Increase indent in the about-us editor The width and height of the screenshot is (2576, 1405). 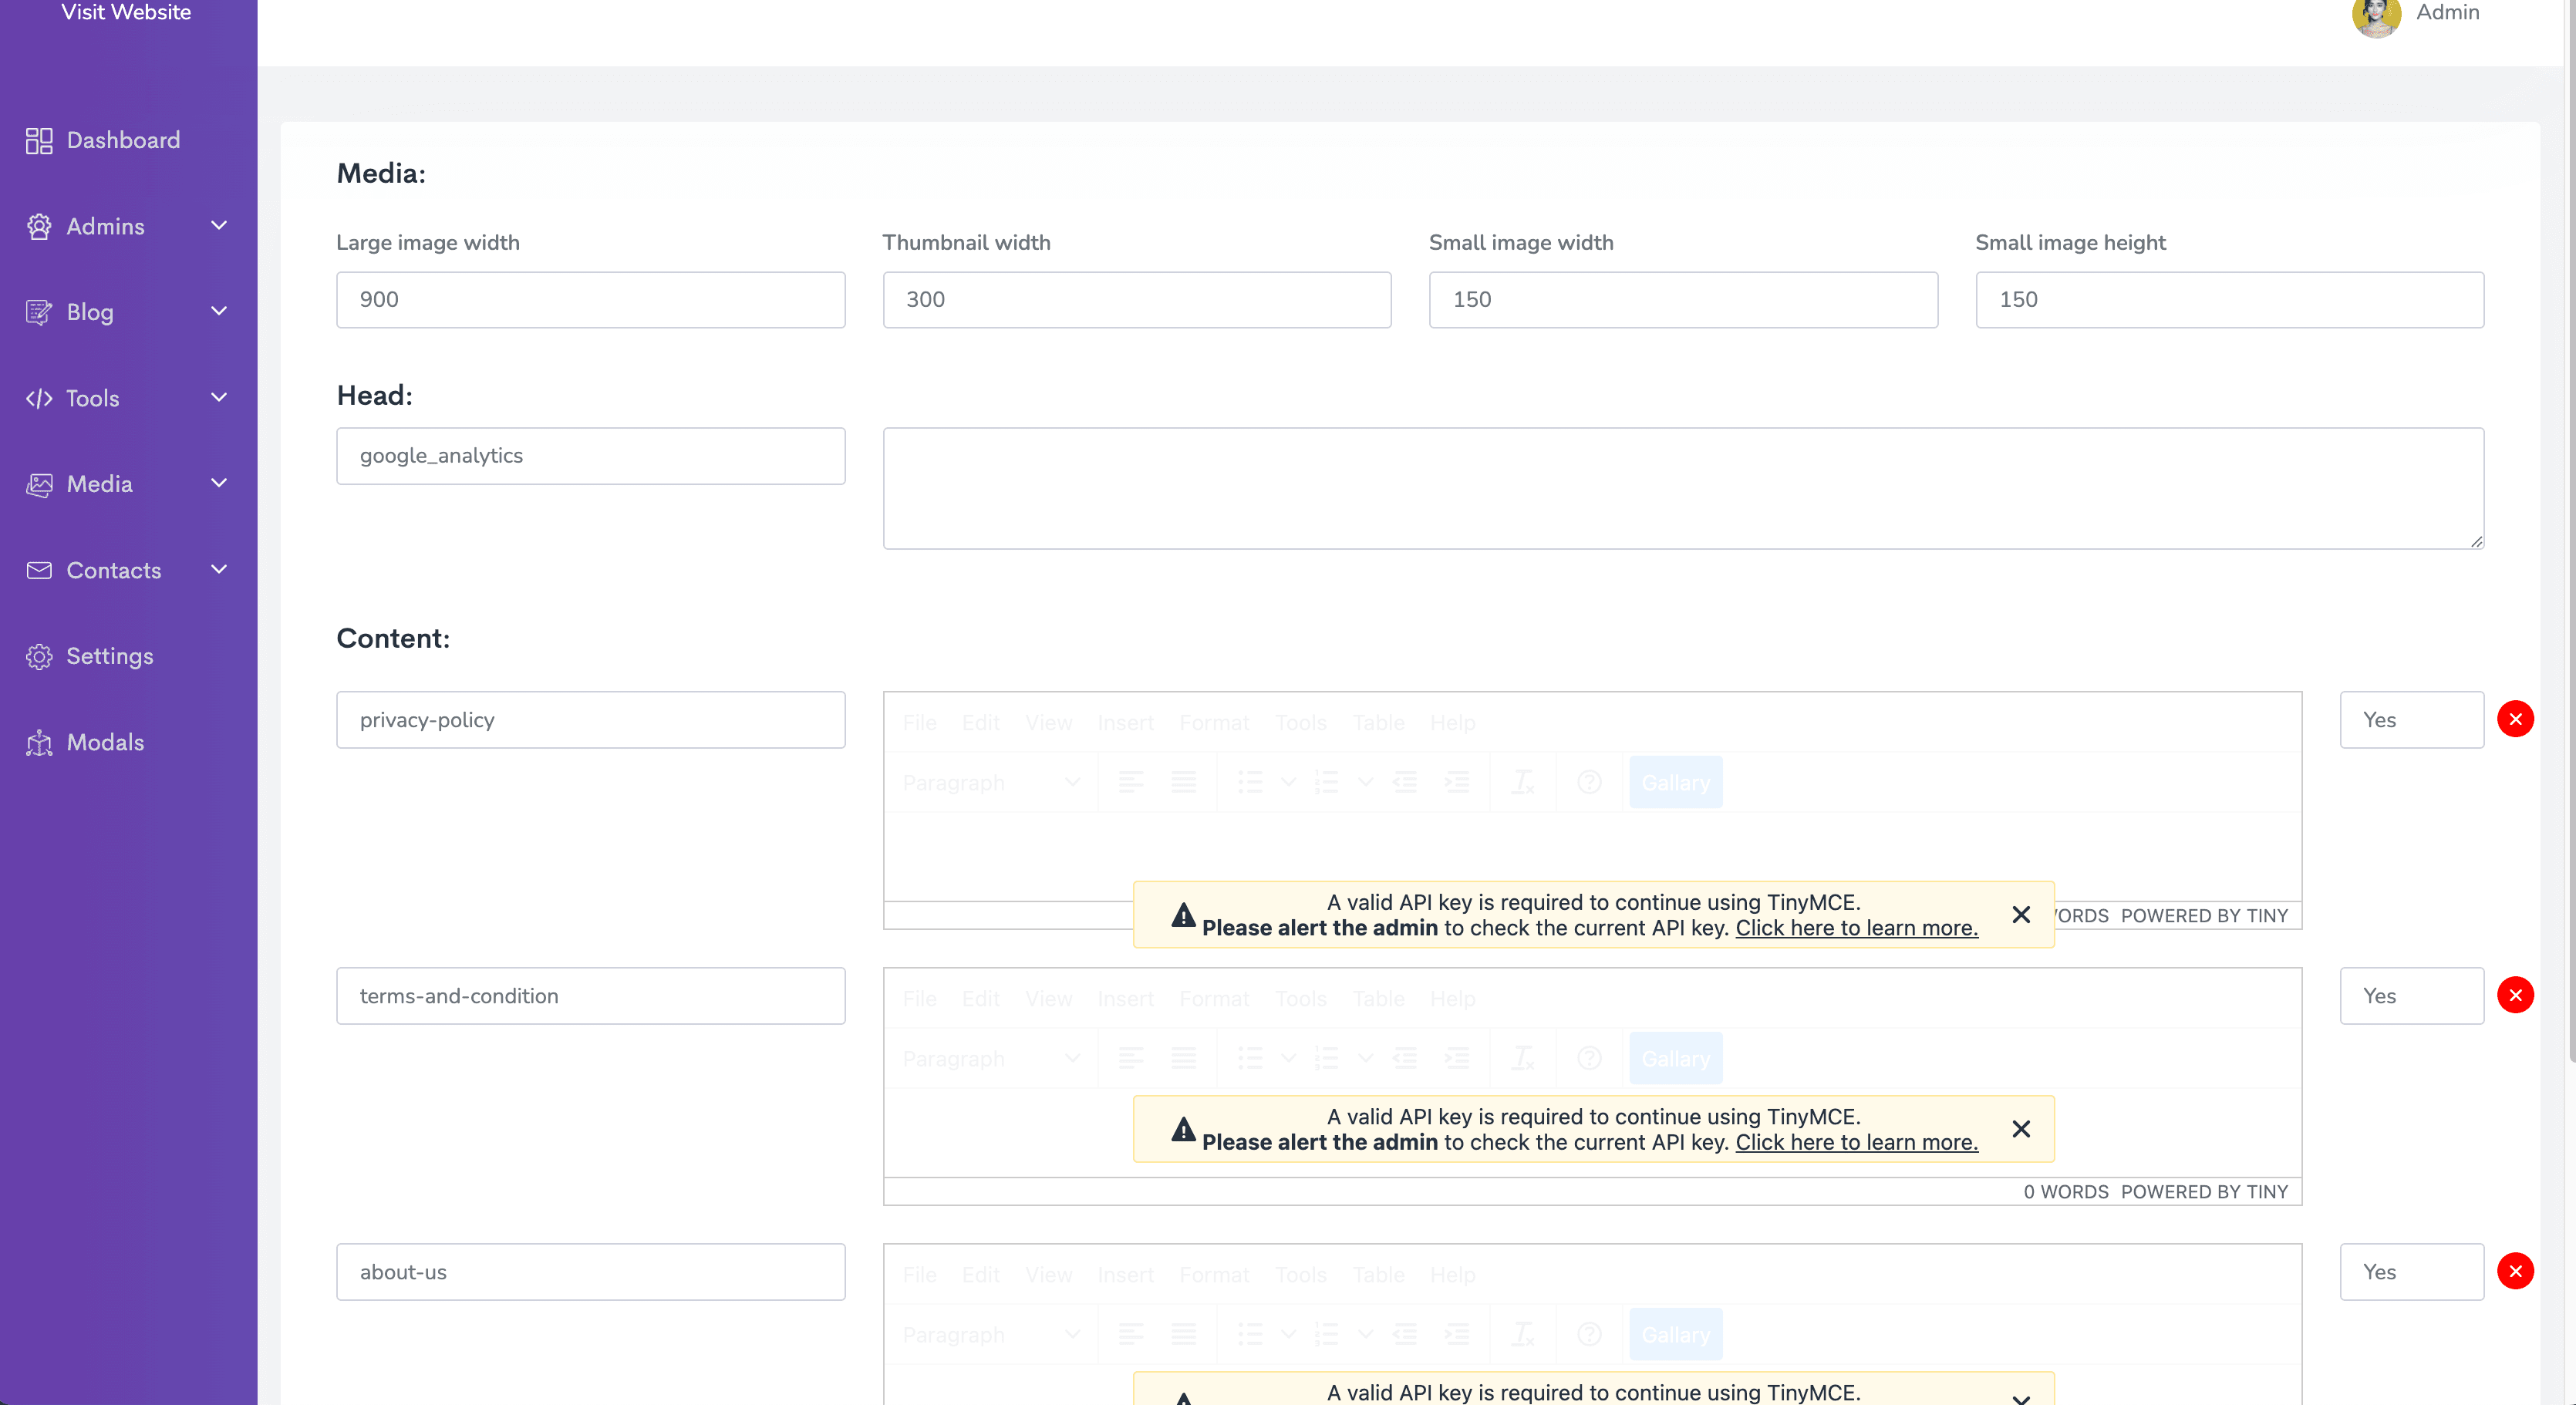click(x=1457, y=1334)
